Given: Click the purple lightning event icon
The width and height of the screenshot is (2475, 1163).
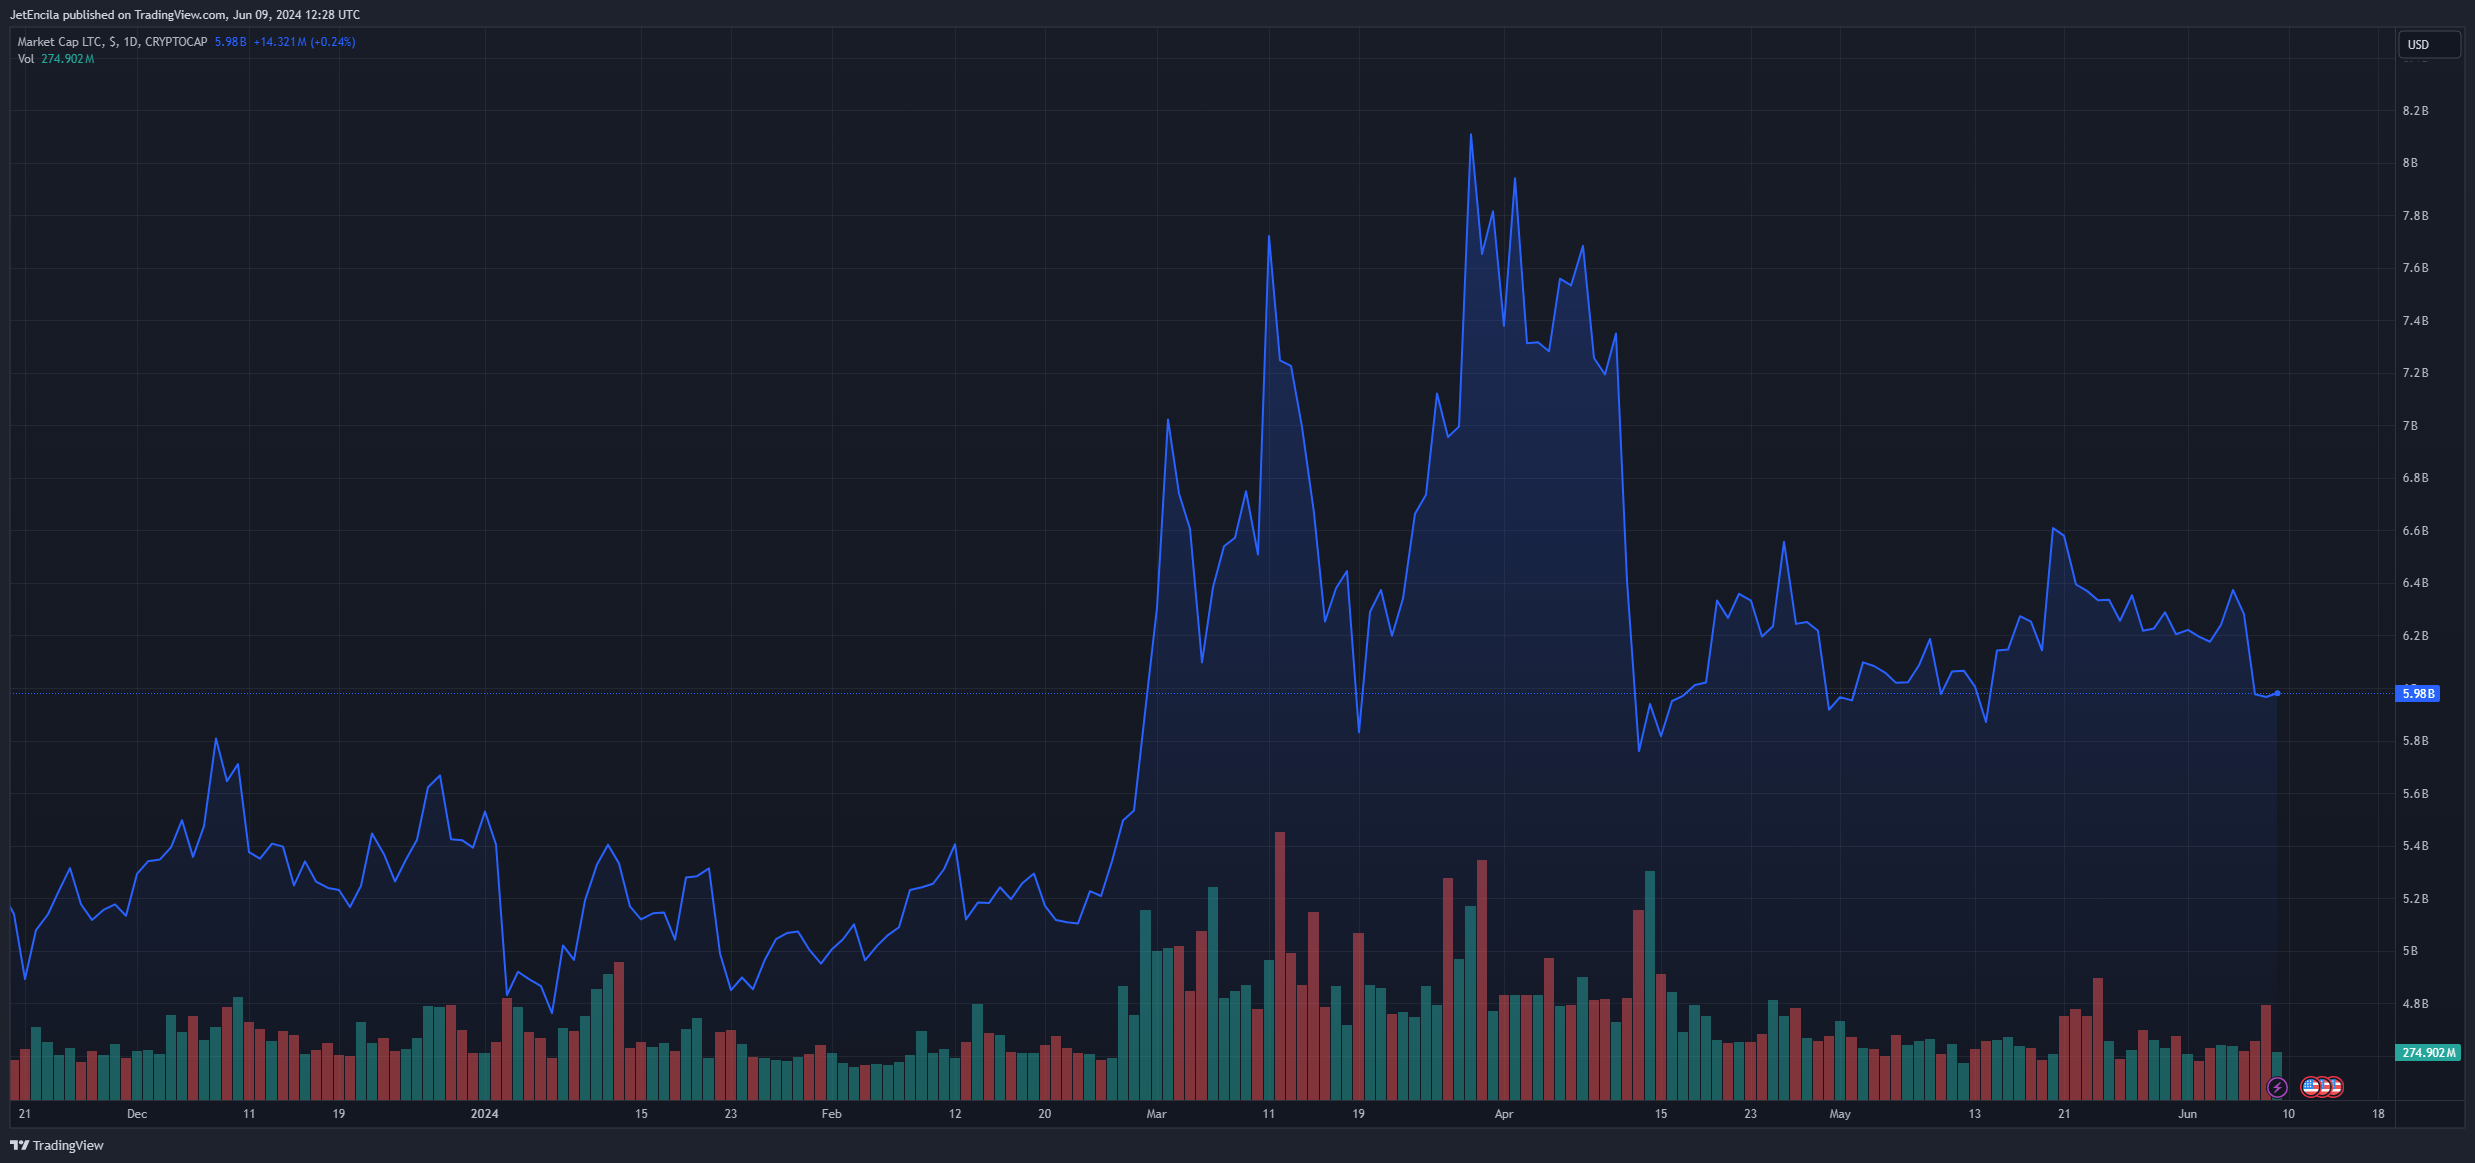Looking at the screenshot, I should (x=2277, y=1087).
